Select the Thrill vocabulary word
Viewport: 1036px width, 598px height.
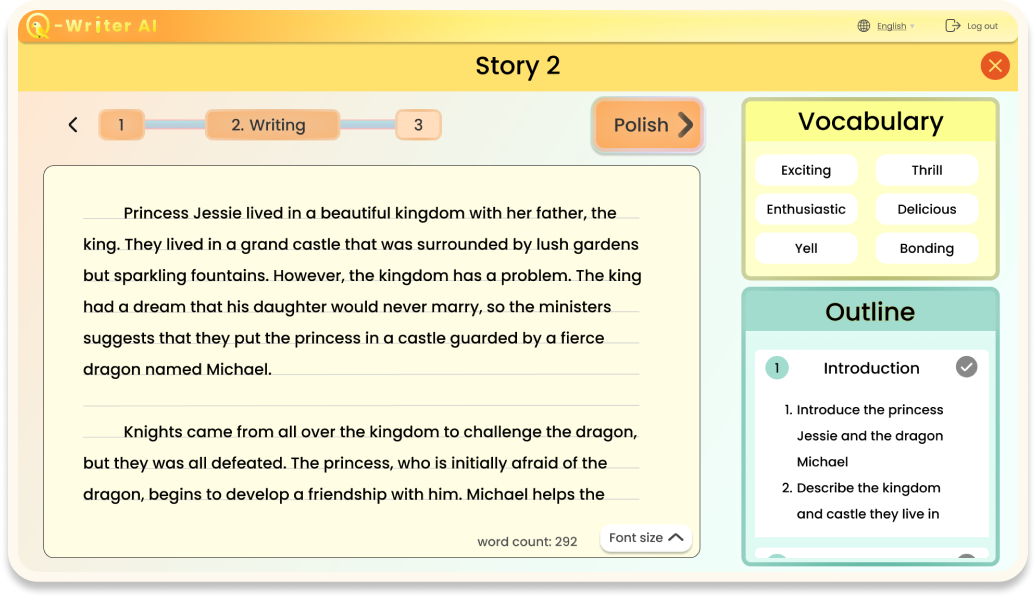tap(927, 170)
